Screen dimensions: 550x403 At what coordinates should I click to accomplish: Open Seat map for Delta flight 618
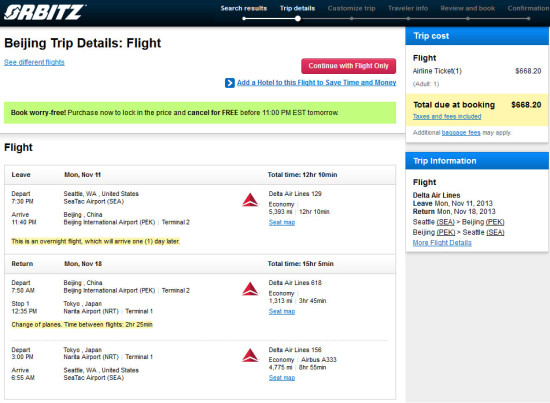pyautogui.click(x=282, y=311)
